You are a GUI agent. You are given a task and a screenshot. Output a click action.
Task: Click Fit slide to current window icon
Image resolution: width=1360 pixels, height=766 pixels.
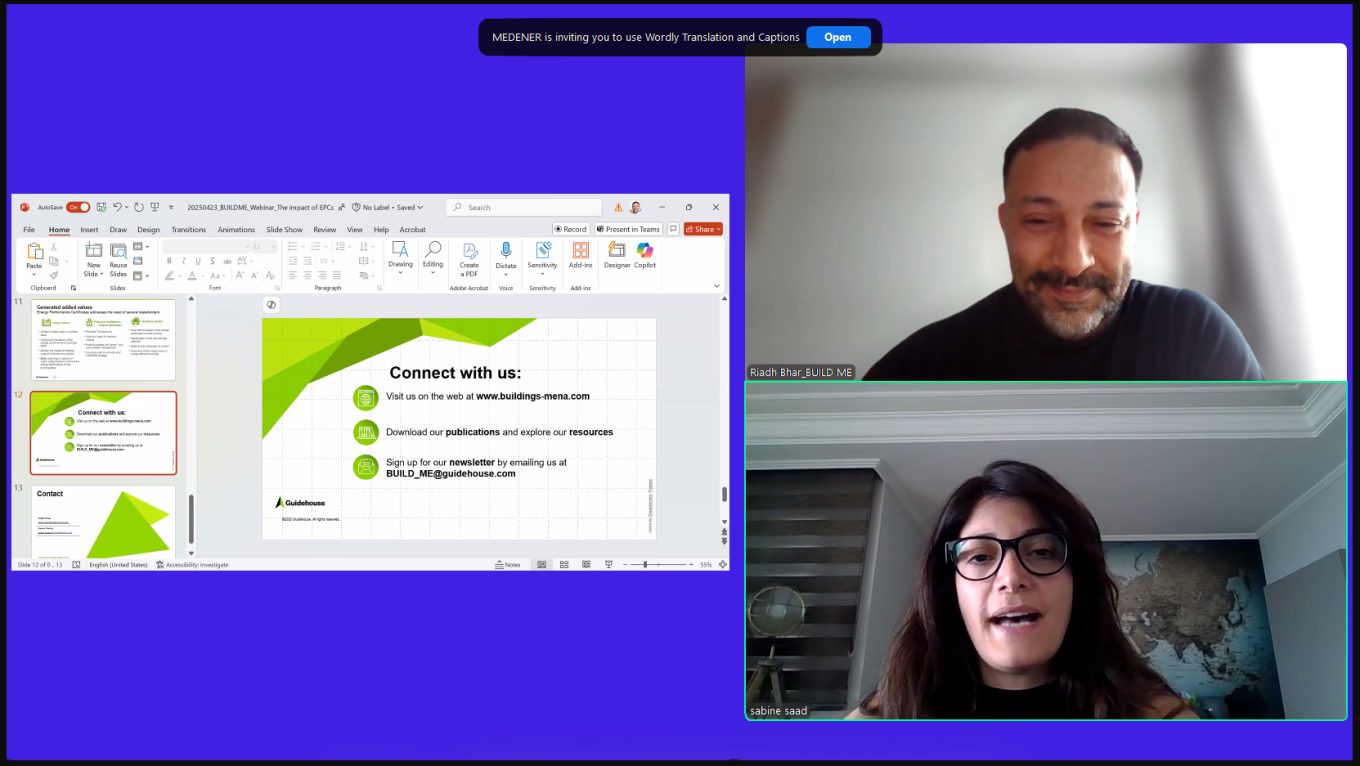click(x=722, y=565)
